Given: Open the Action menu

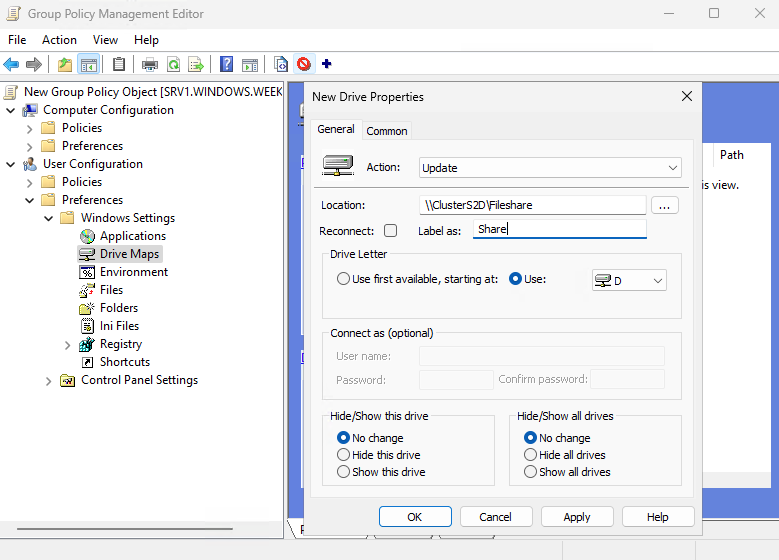Looking at the screenshot, I should click(59, 40).
